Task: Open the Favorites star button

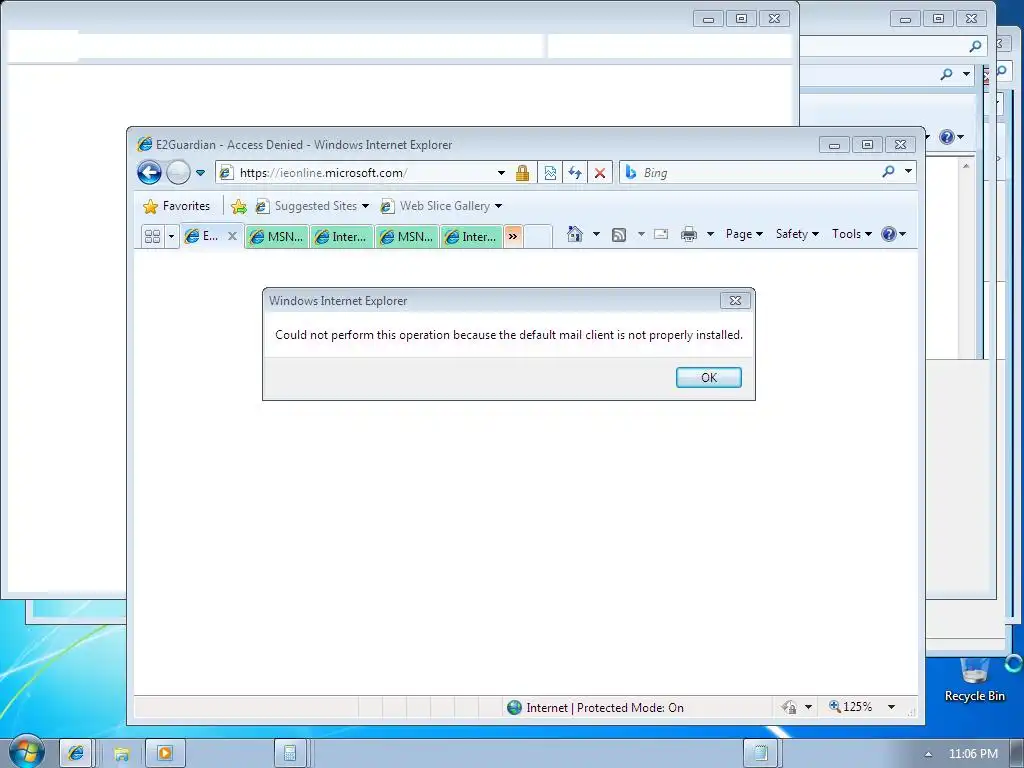Action: click(177, 206)
